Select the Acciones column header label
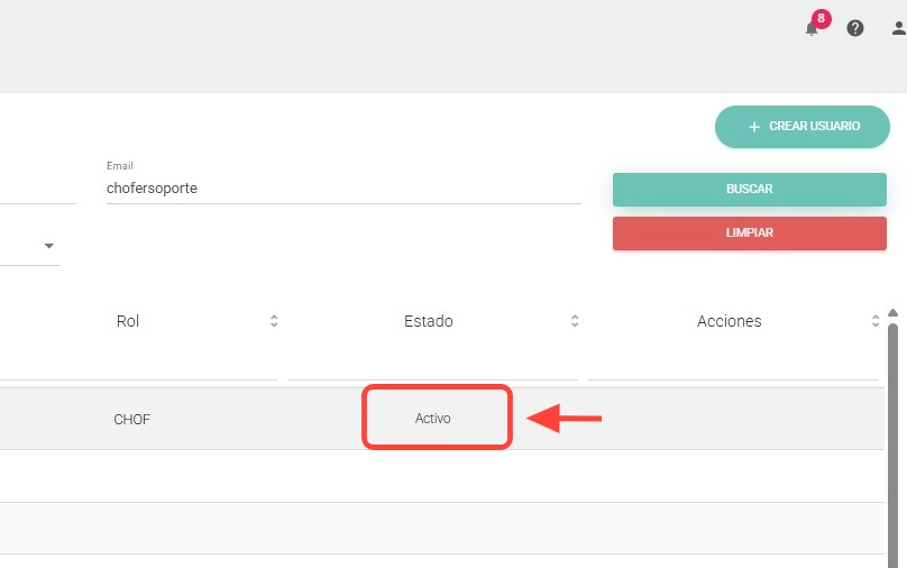 pyautogui.click(x=729, y=321)
